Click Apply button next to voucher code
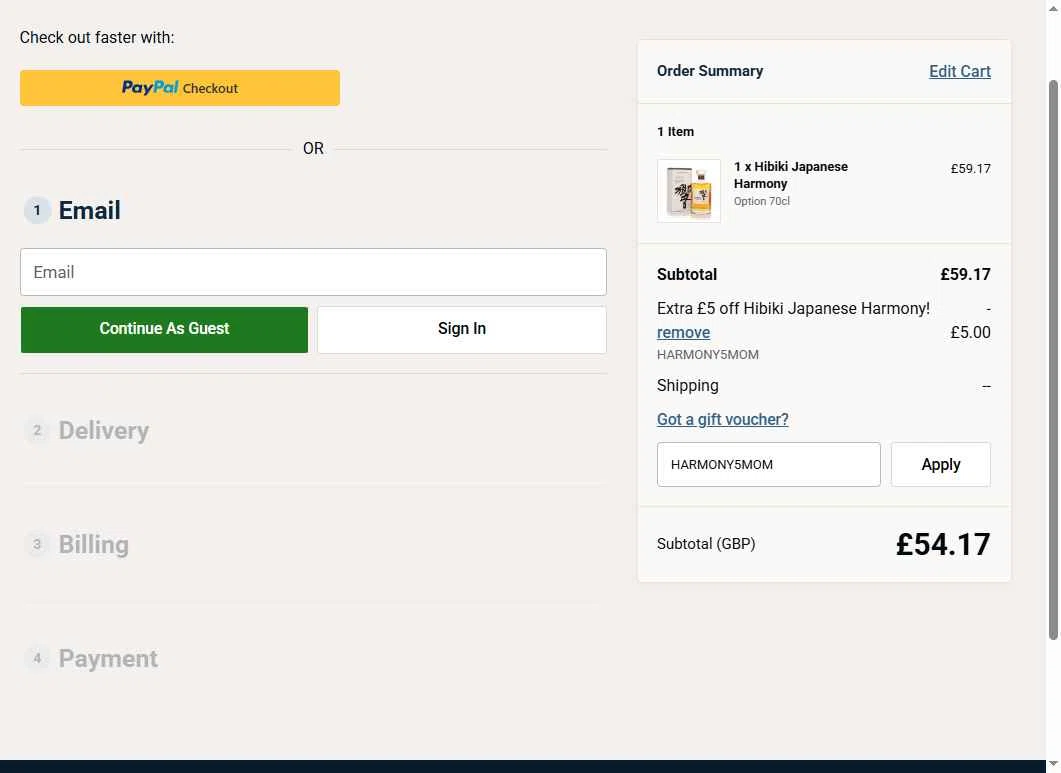Screen dimensions: 1061x773 click(x=941, y=464)
